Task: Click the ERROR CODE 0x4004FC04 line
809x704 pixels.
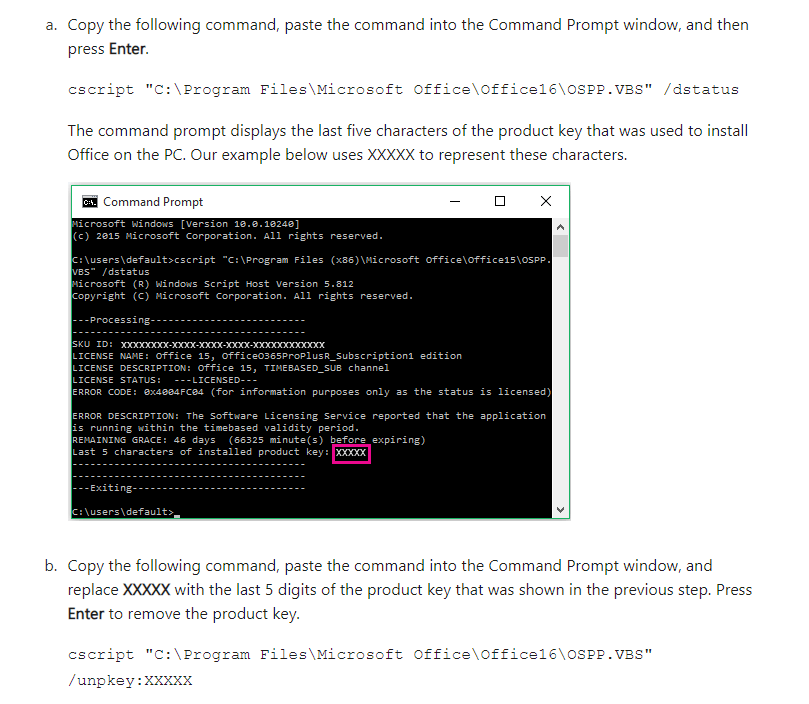Action: pos(312,392)
